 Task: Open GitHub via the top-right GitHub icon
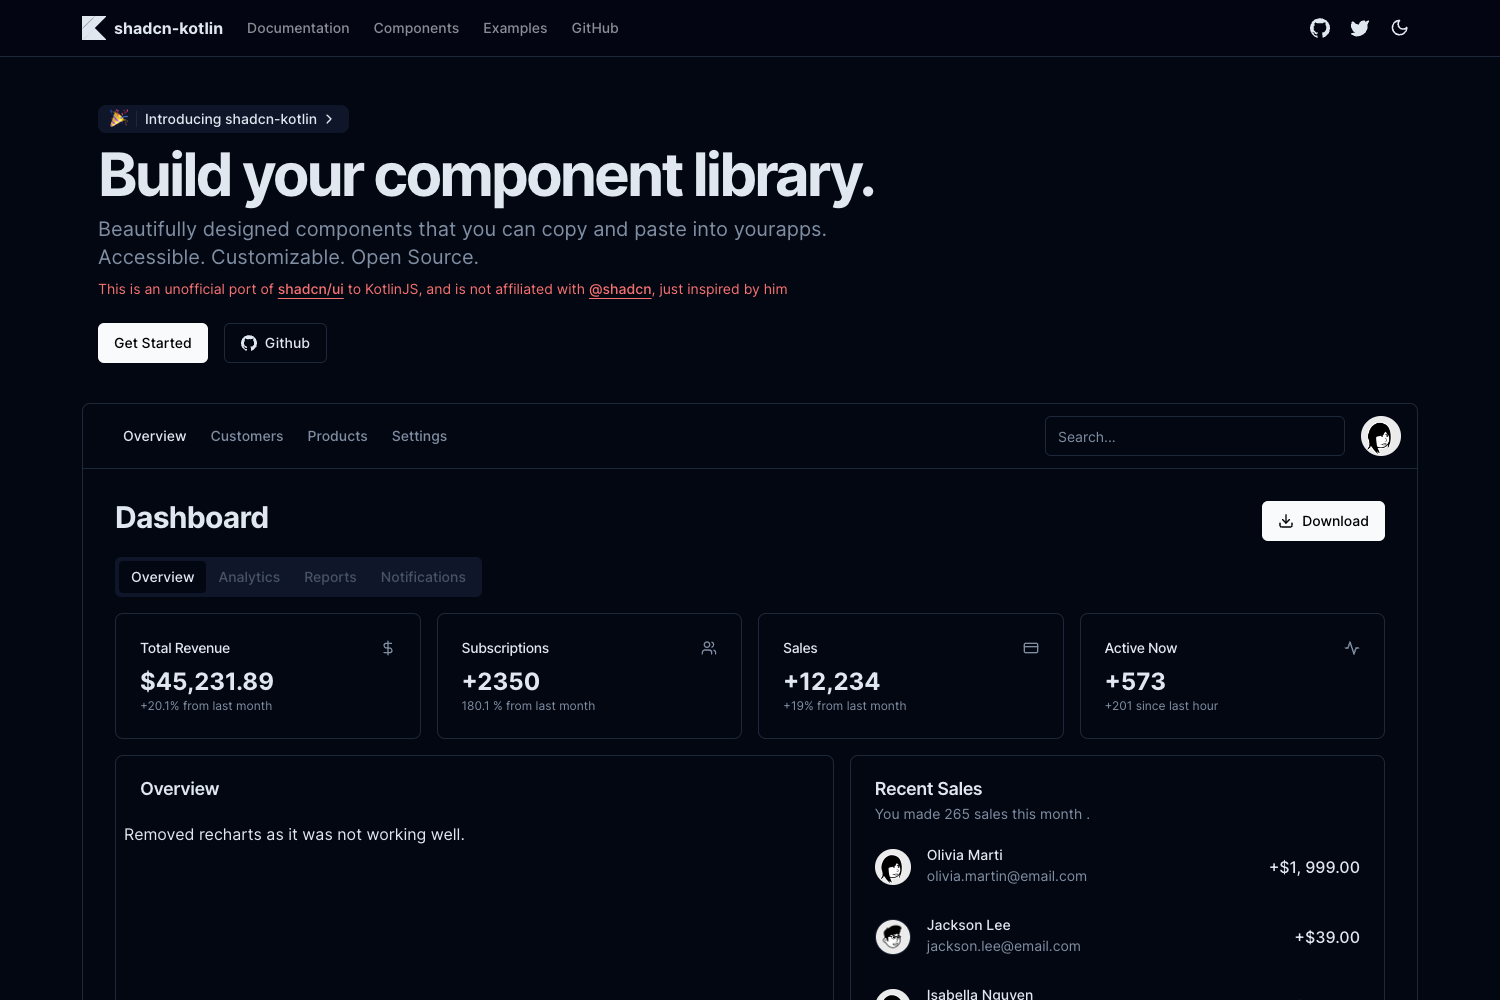coord(1319,28)
